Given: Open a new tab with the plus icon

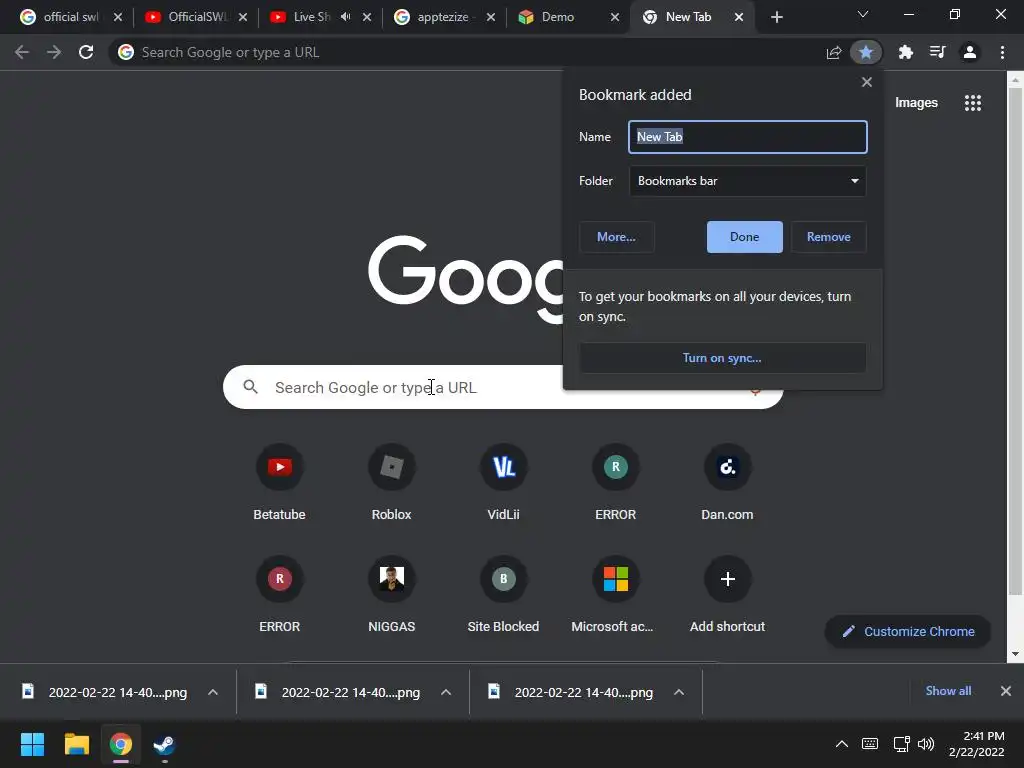Looking at the screenshot, I should point(776,17).
